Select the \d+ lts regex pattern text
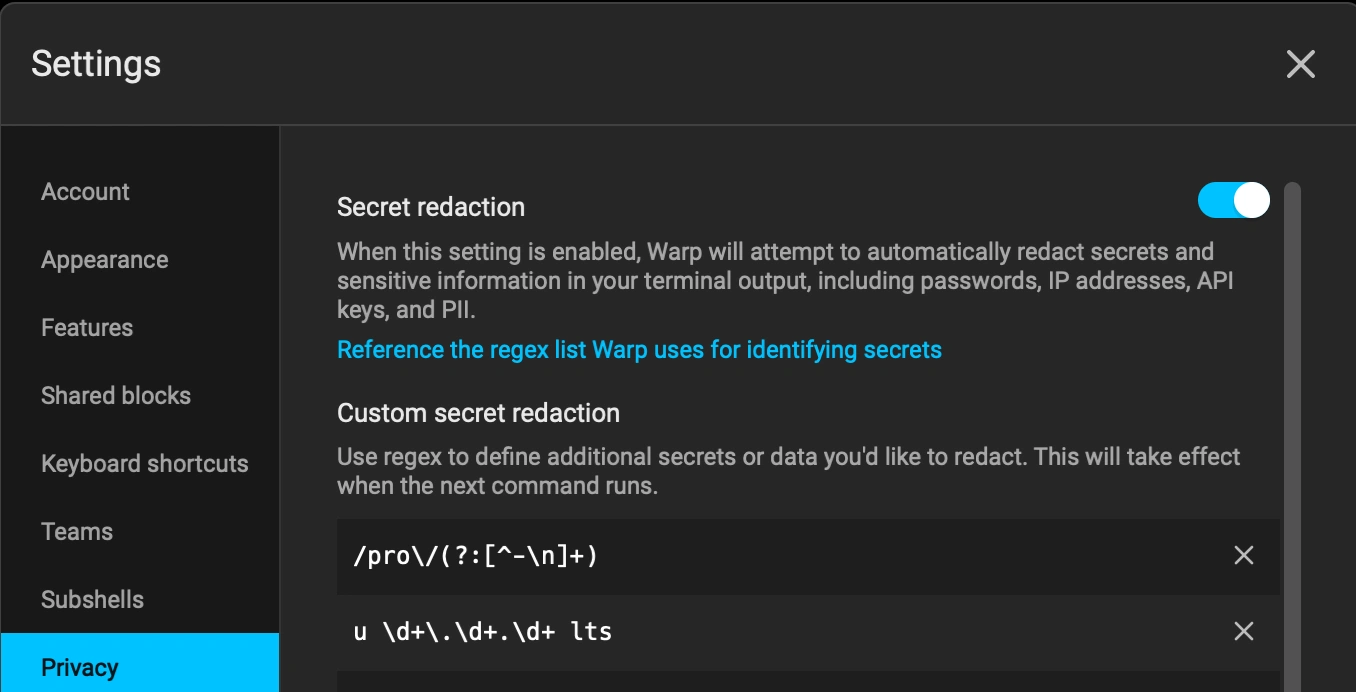1356x692 pixels. [483, 632]
